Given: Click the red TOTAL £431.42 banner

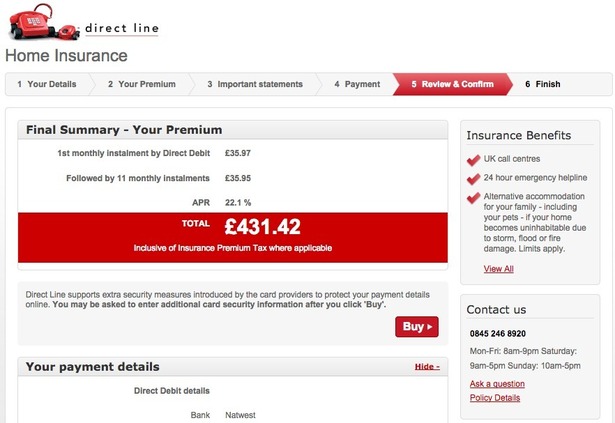Looking at the screenshot, I should coord(232,233).
